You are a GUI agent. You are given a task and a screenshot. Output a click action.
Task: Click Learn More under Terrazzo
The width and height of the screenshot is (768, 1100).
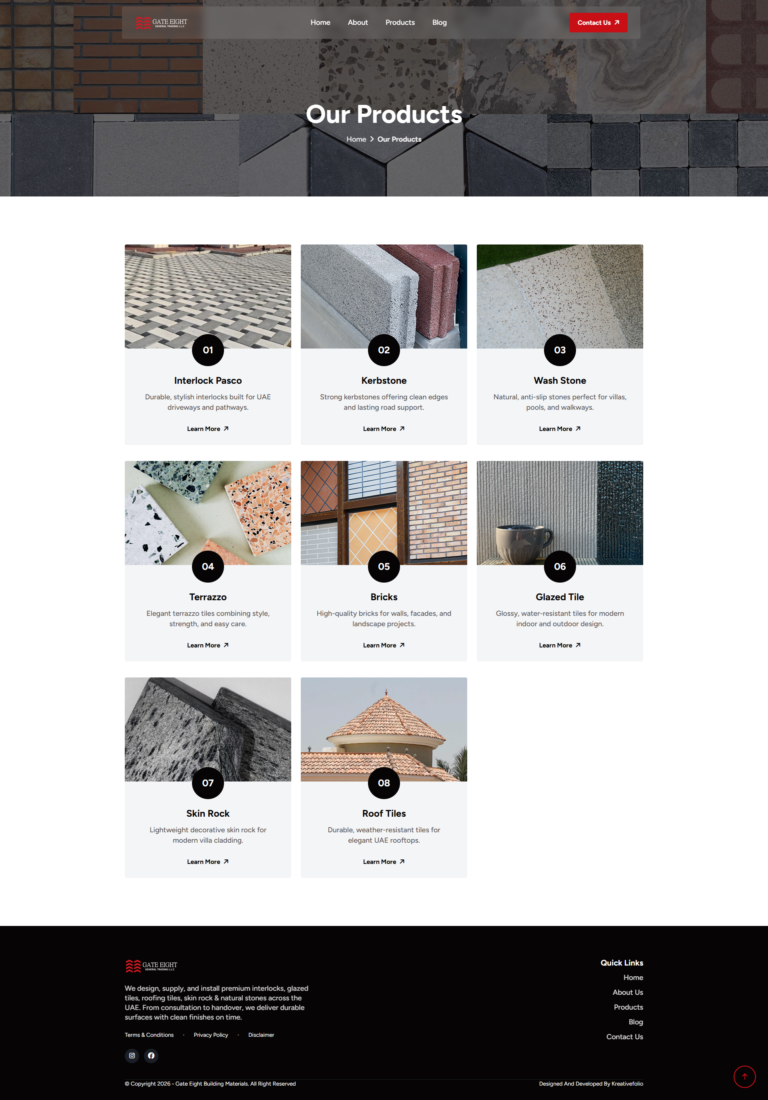point(208,645)
